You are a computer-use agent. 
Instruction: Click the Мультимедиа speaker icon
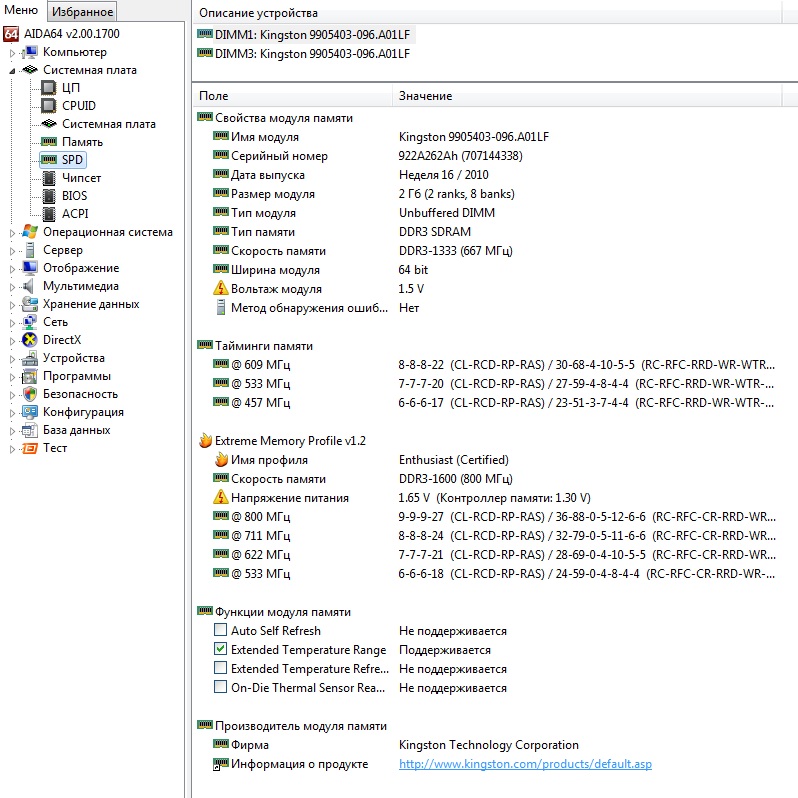pos(29,286)
